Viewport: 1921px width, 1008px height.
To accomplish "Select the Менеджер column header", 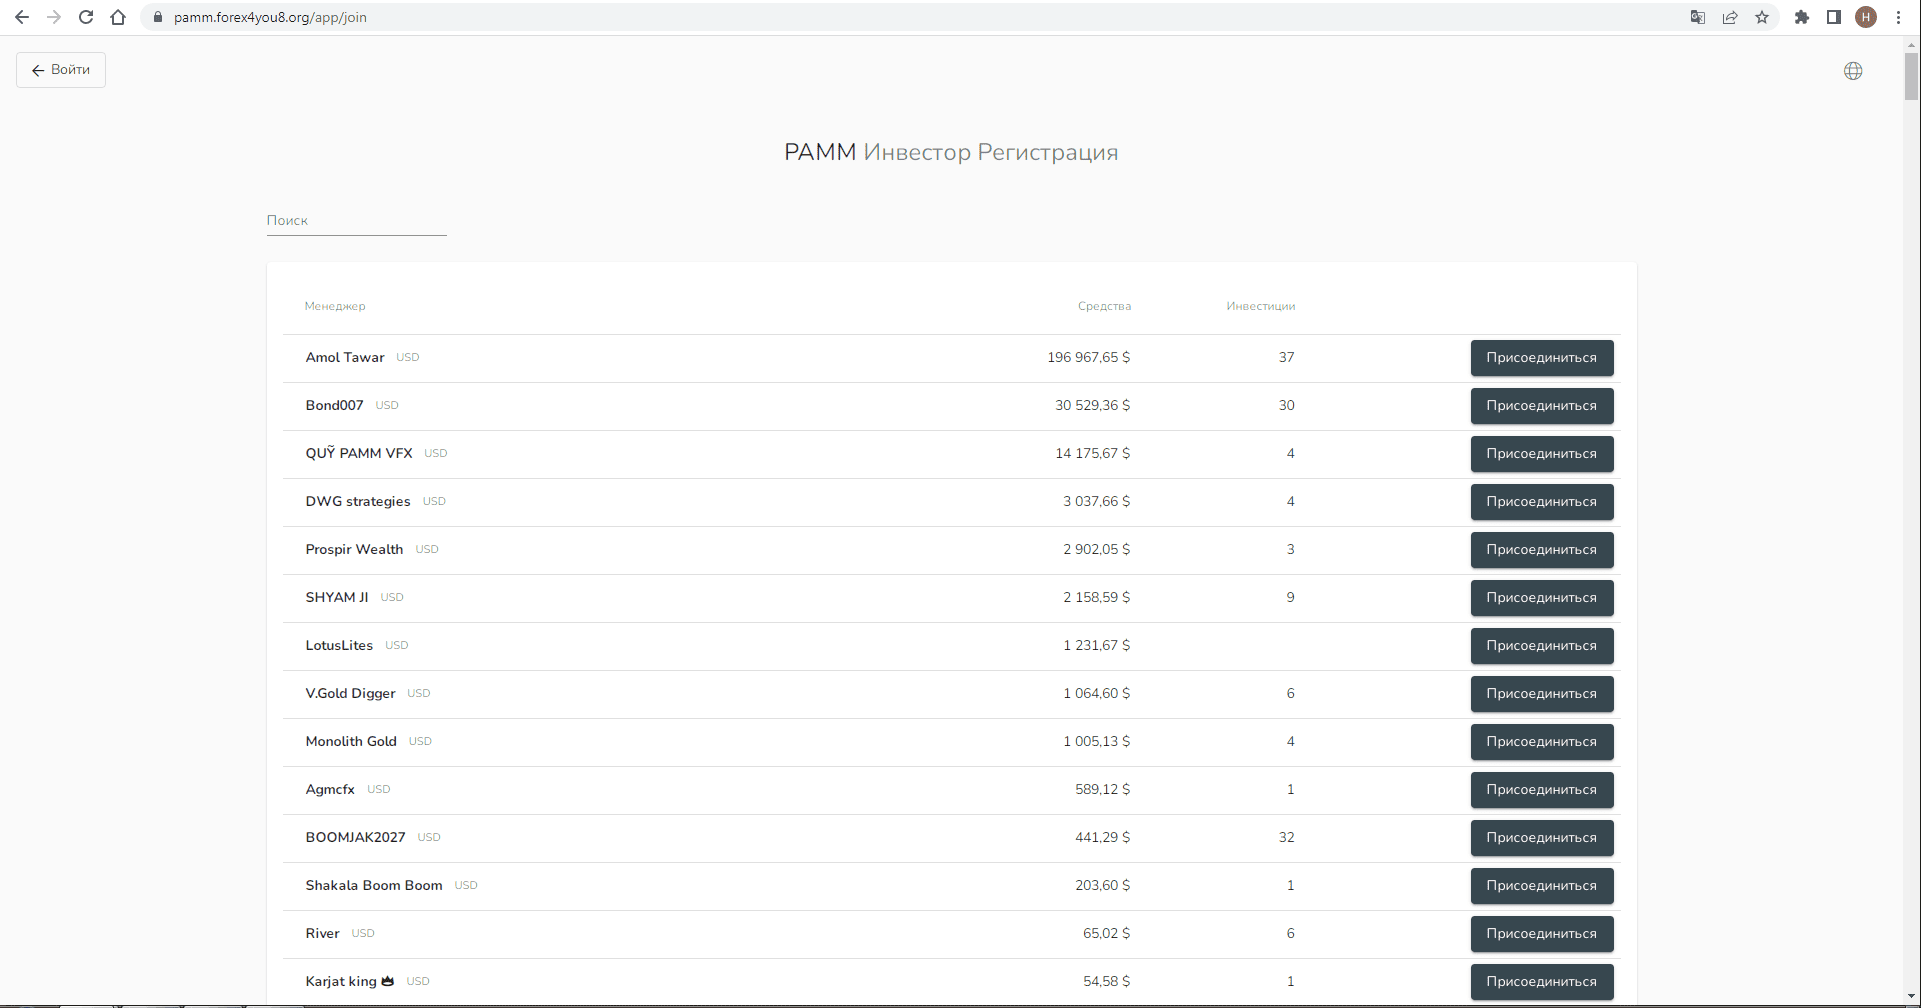I will tap(335, 306).
